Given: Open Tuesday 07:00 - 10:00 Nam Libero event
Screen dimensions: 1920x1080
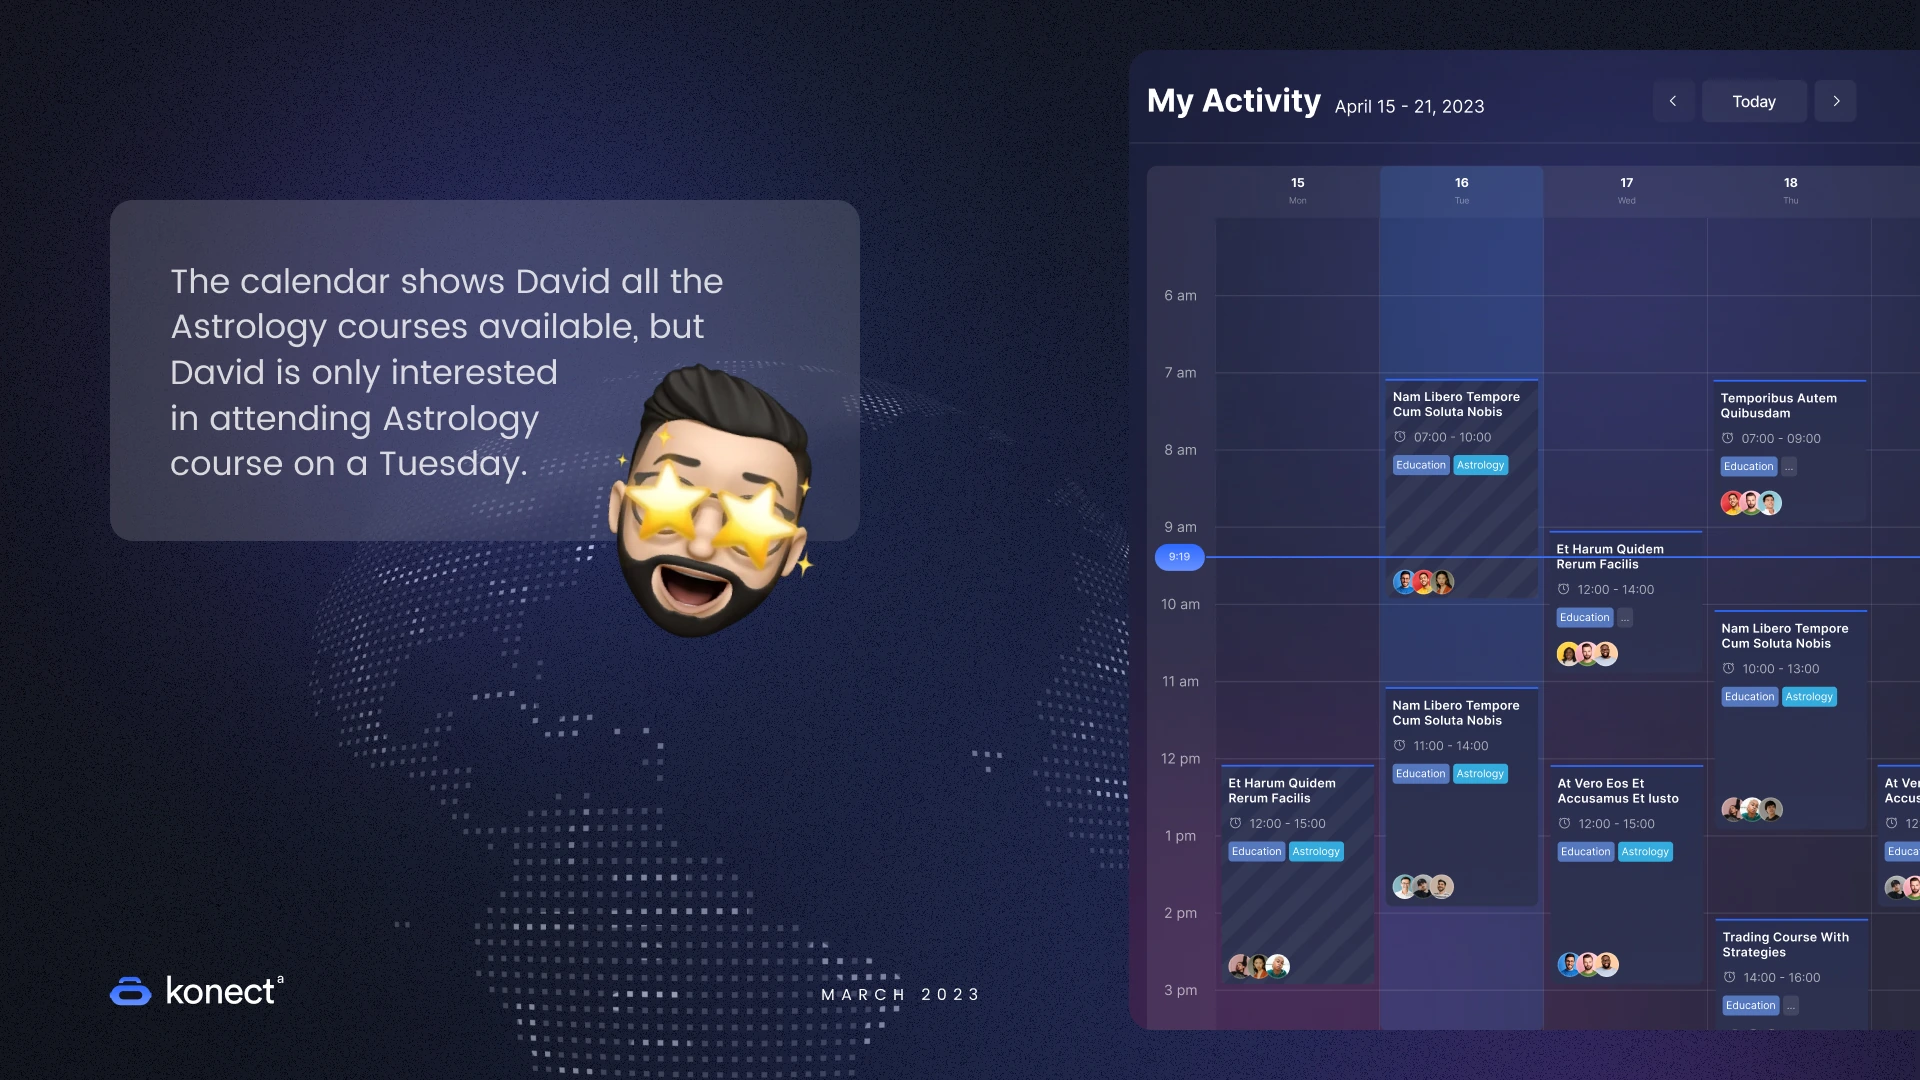Looking at the screenshot, I should (x=1461, y=489).
